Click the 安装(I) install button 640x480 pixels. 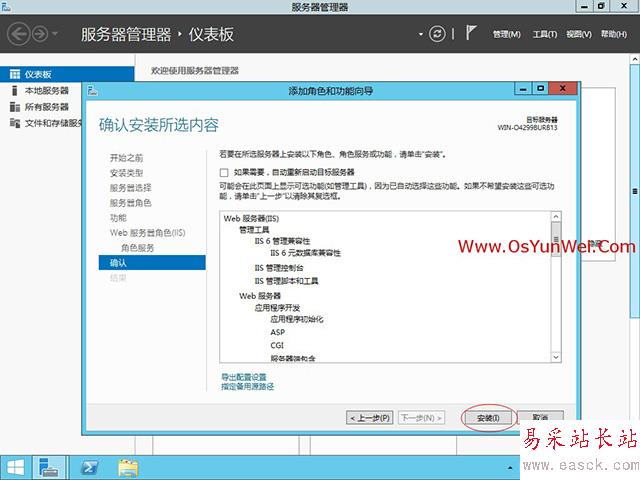click(488, 418)
